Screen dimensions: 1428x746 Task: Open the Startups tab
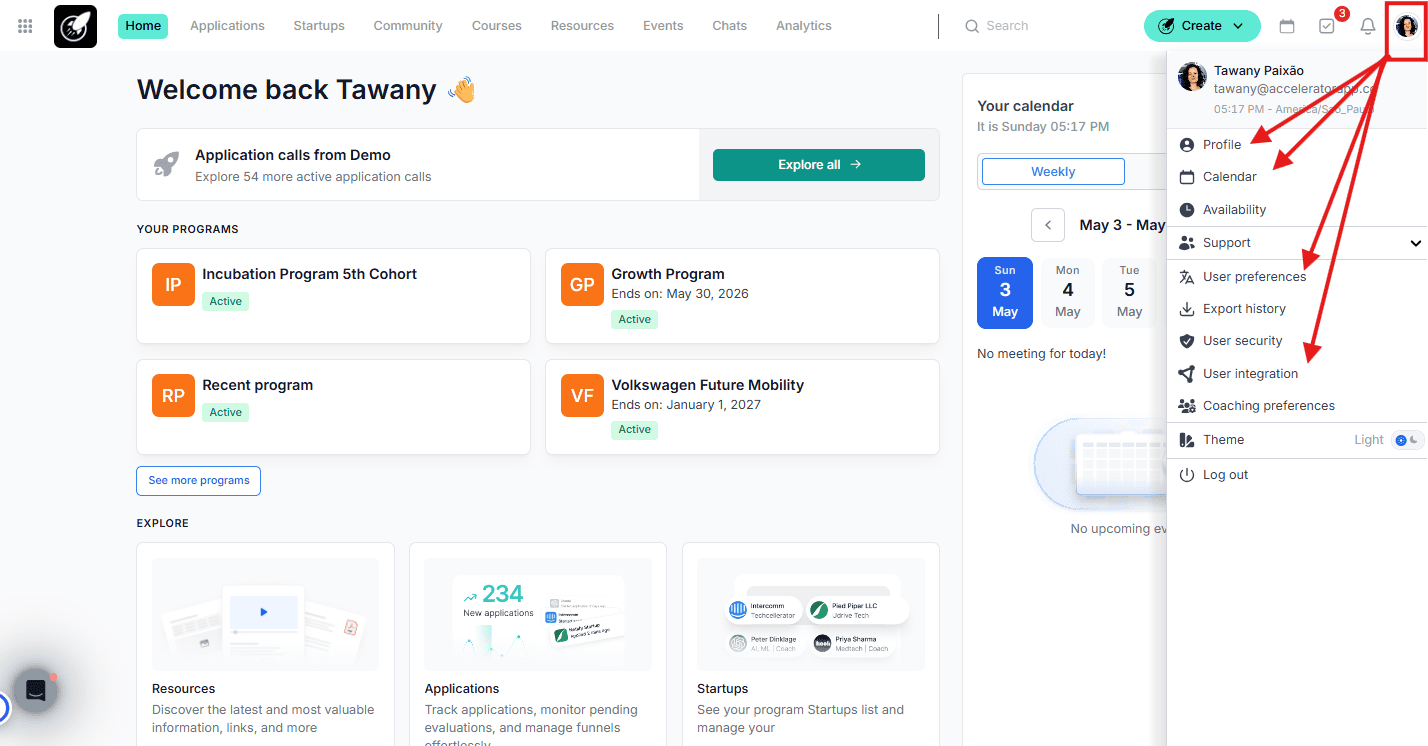coord(319,26)
